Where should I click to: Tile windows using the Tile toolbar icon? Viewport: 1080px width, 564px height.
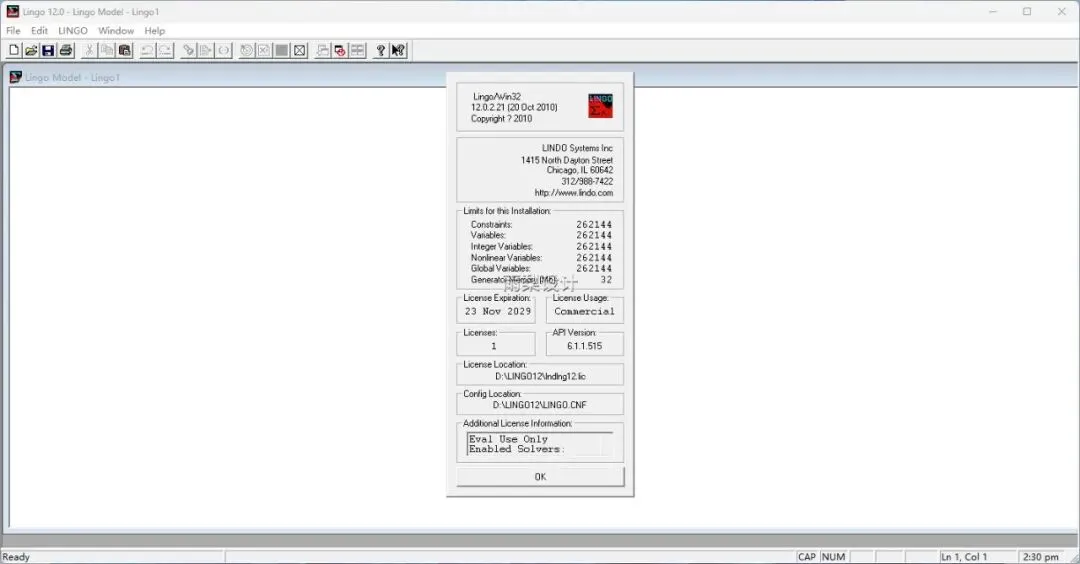tap(358, 50)
